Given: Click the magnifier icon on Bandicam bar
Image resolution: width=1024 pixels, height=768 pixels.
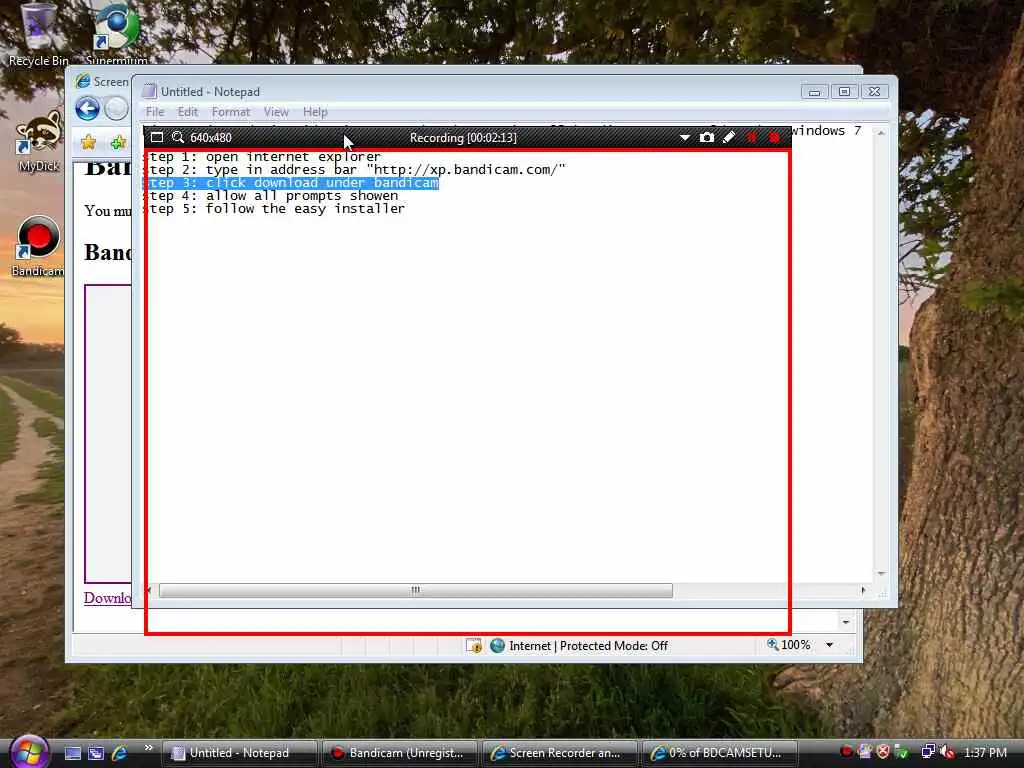Looking at the screenshot, I should point(178,137).
